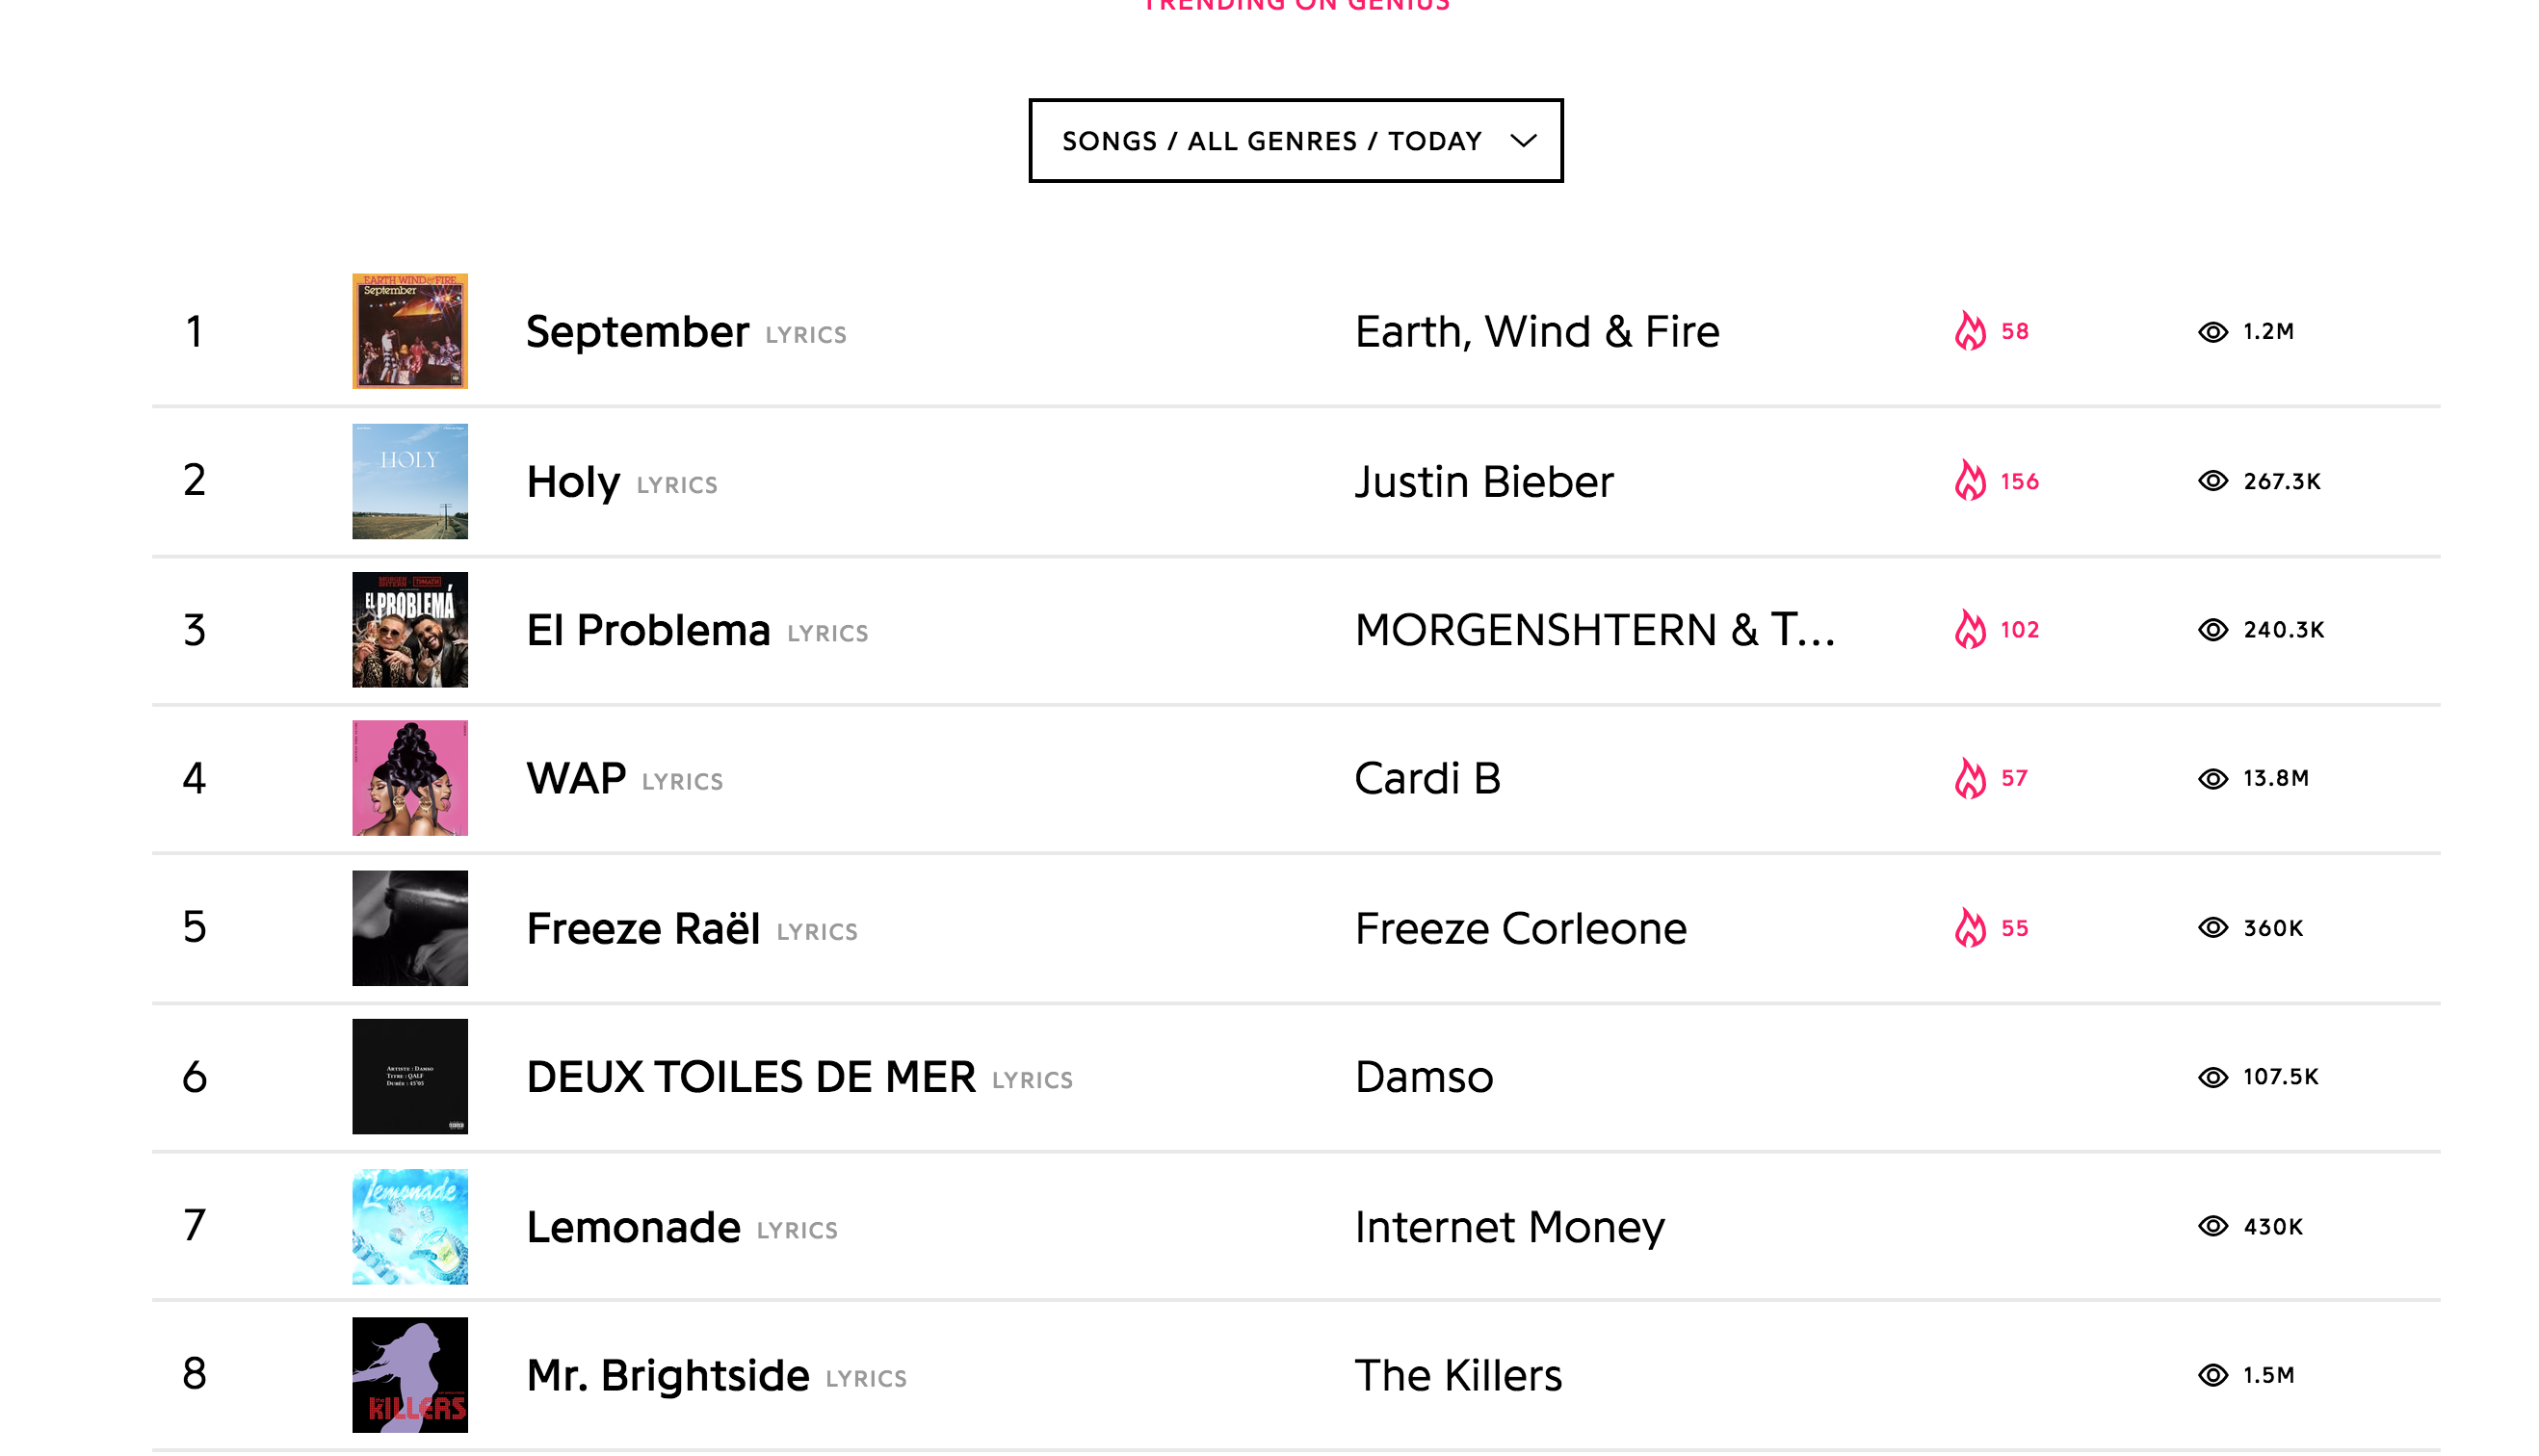This screenshot has width=2539, height=1456.
Task: Click the eye views icon for Lemonade
Action: point(2212,1227)
